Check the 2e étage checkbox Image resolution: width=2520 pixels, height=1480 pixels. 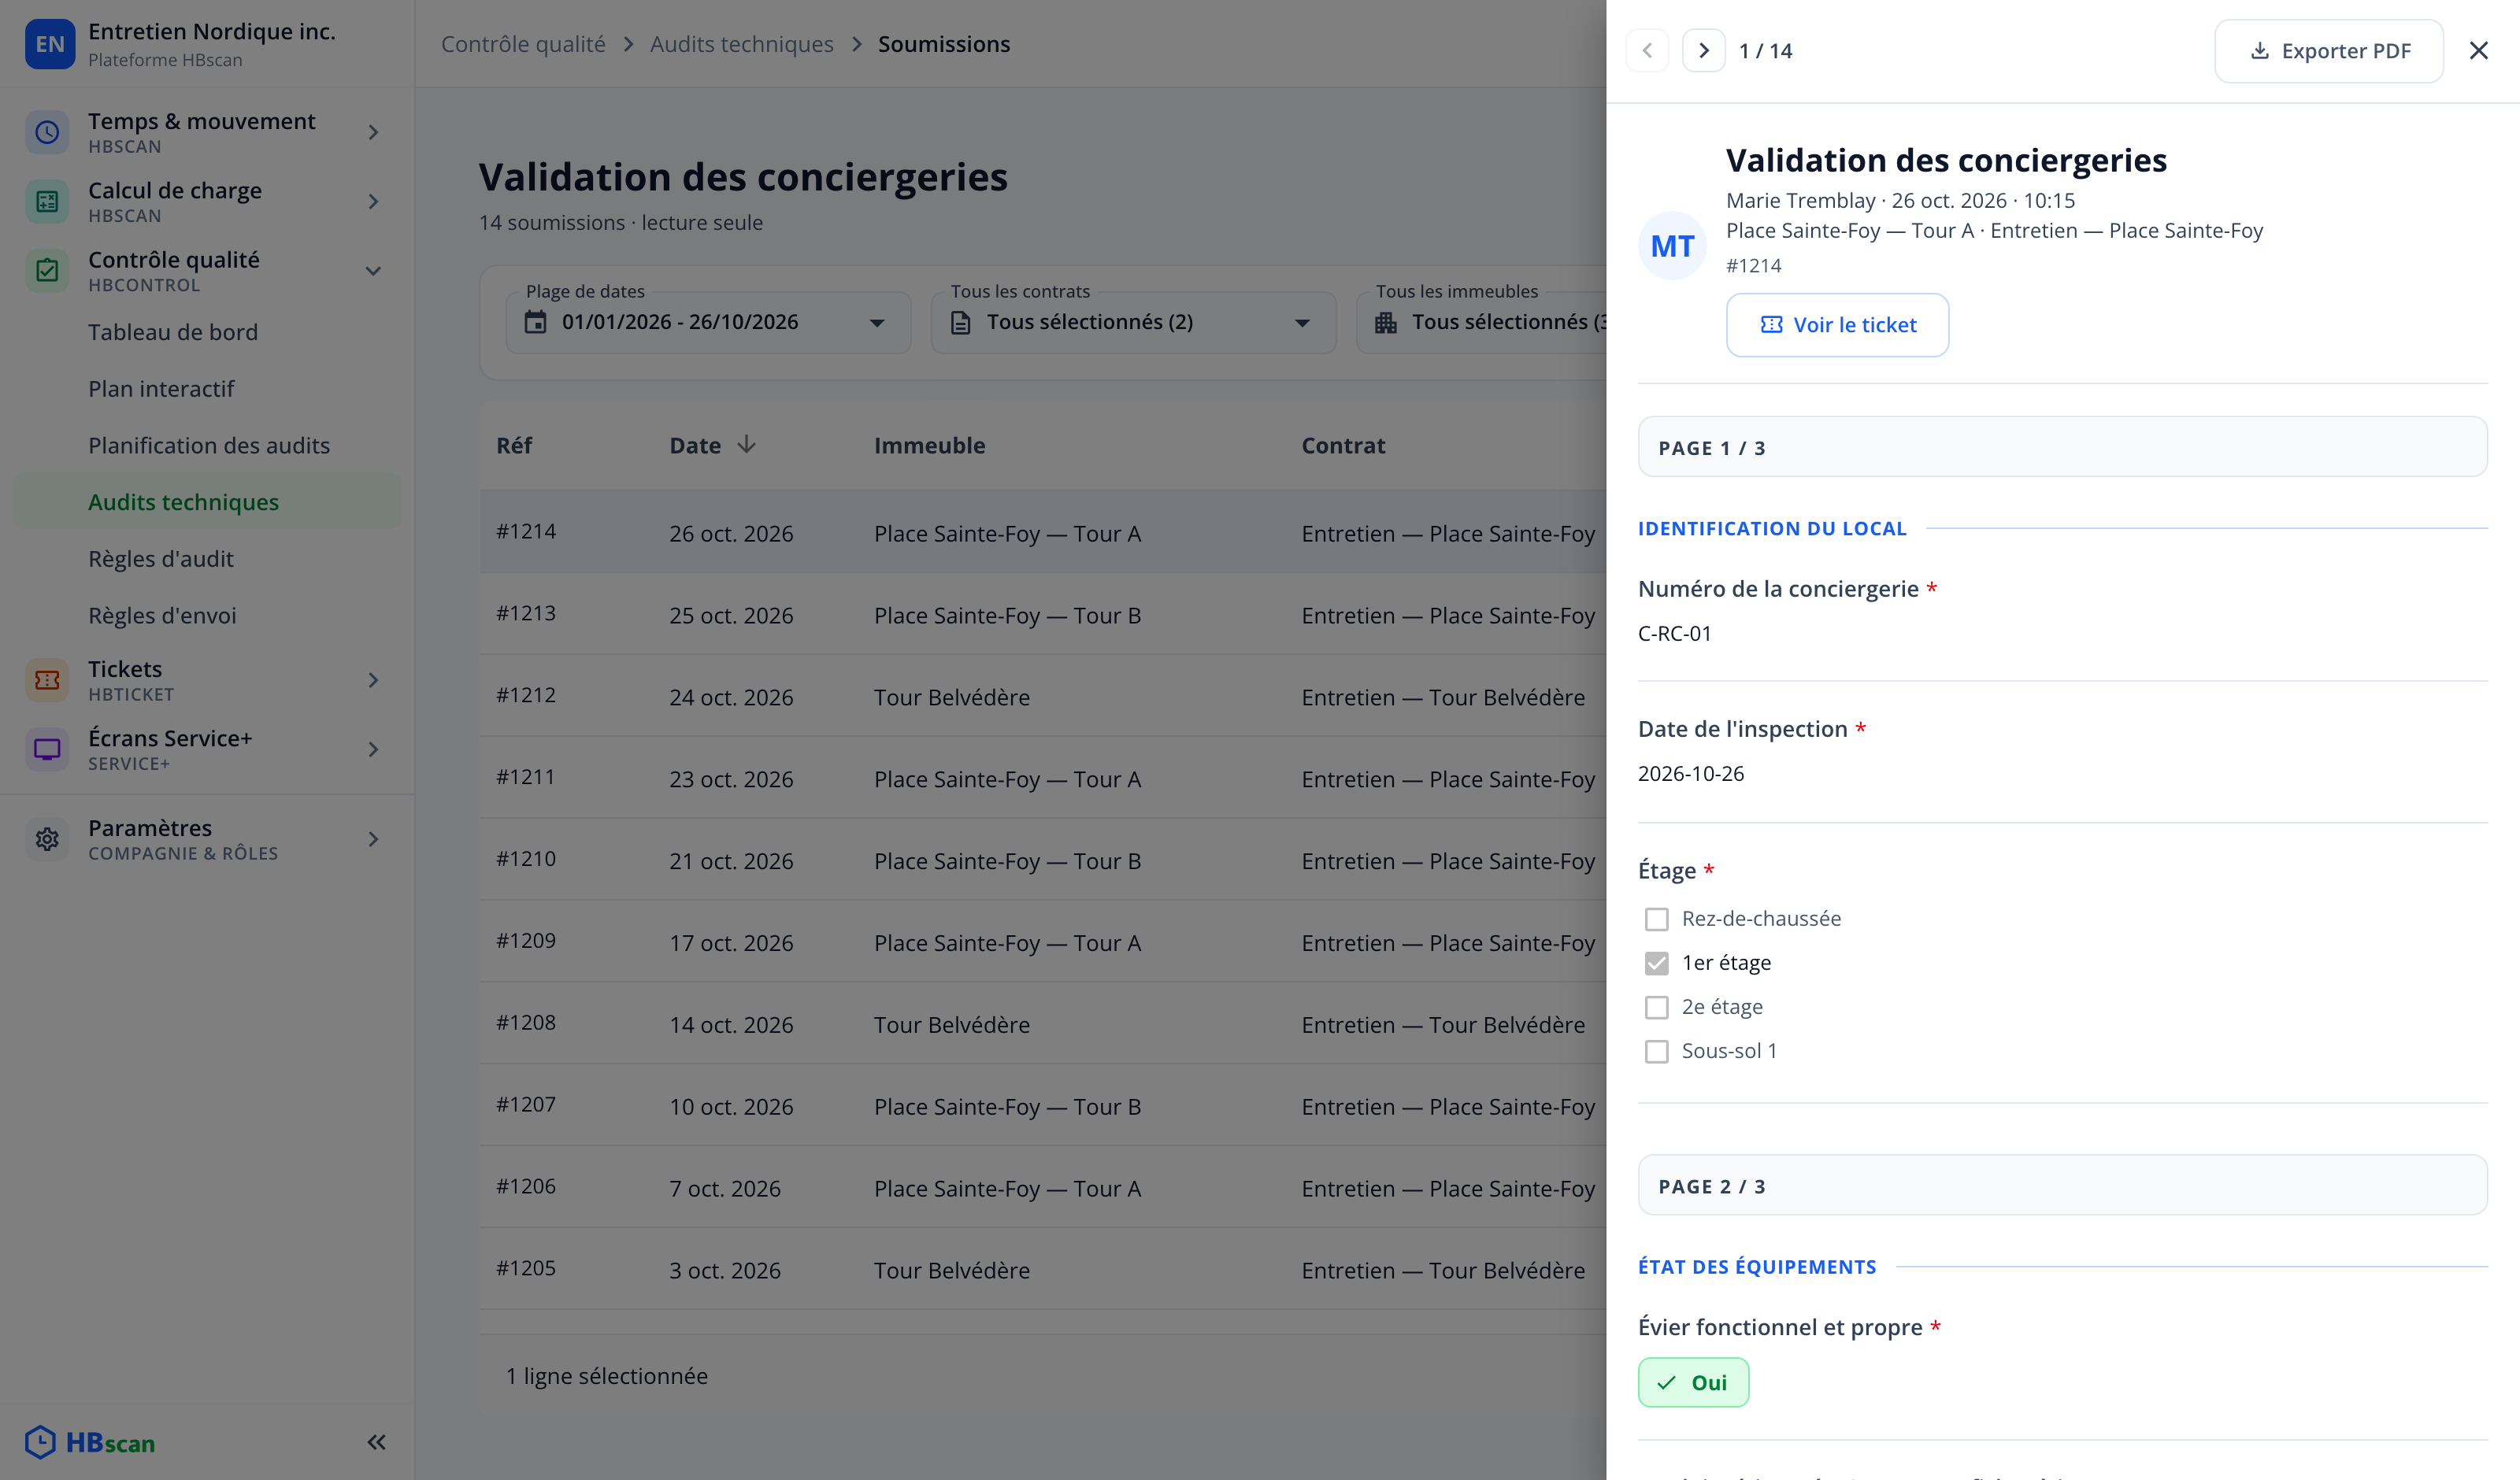(x=1657, y=1007)
